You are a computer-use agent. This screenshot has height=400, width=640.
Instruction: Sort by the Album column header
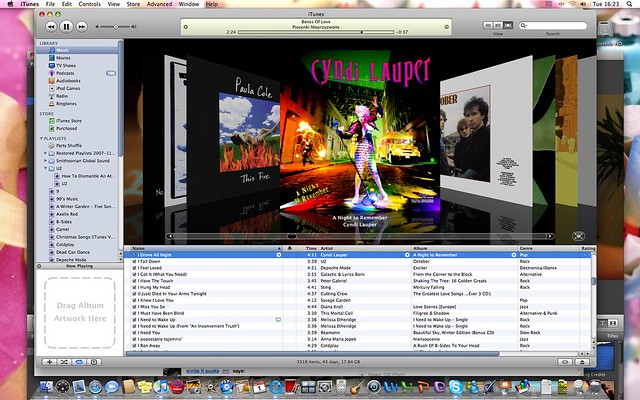464,248
